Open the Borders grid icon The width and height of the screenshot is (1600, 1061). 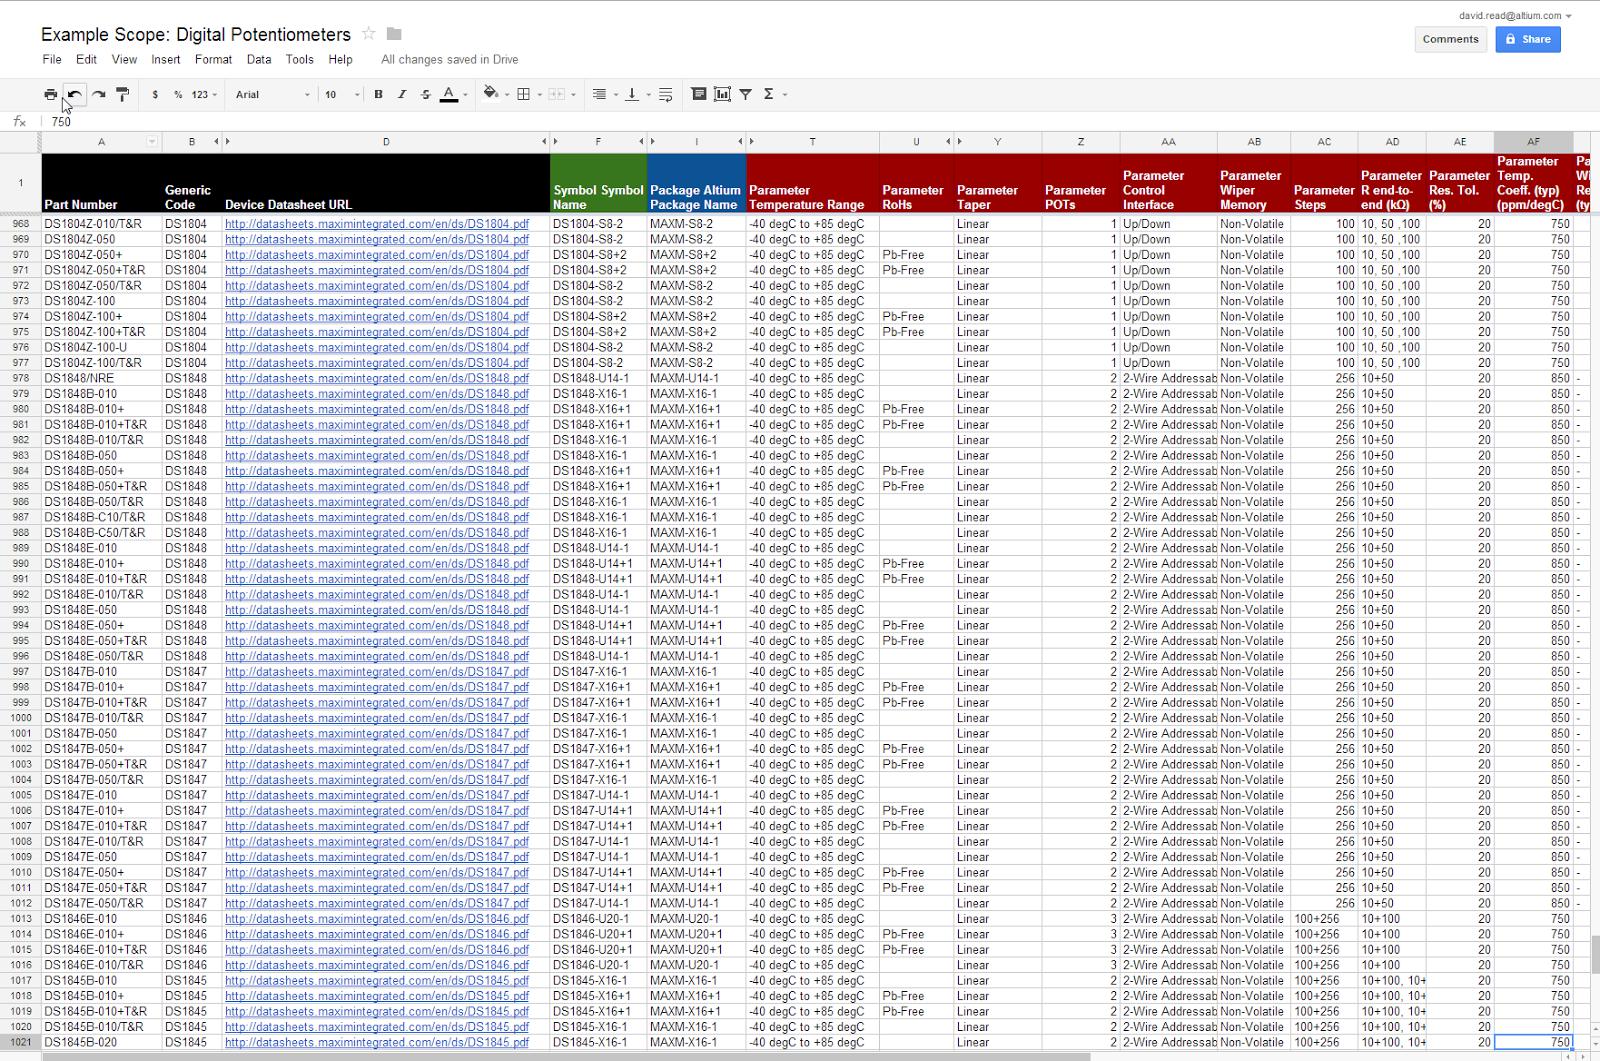(523, 94)
